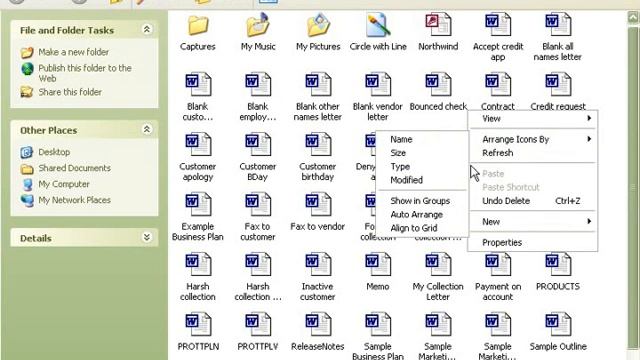Select the Credit request document icon
This screenshot has height=360, width=640.
click(x=558, y=84)
